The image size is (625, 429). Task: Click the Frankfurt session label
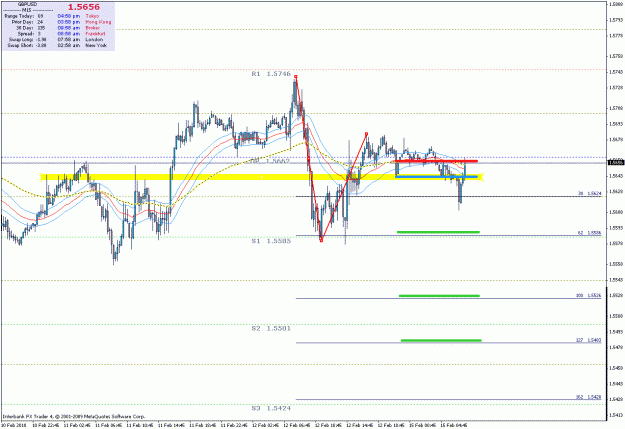tap(95, 34)
